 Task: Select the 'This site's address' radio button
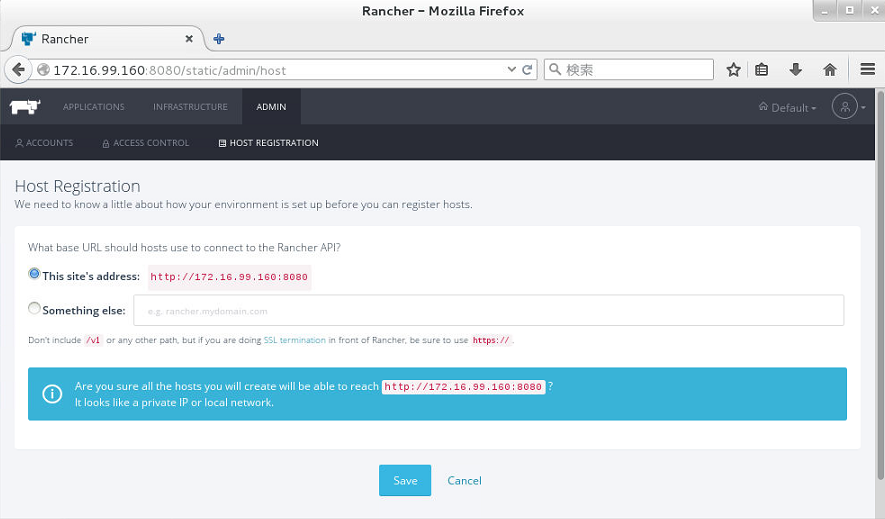[34, 274]
